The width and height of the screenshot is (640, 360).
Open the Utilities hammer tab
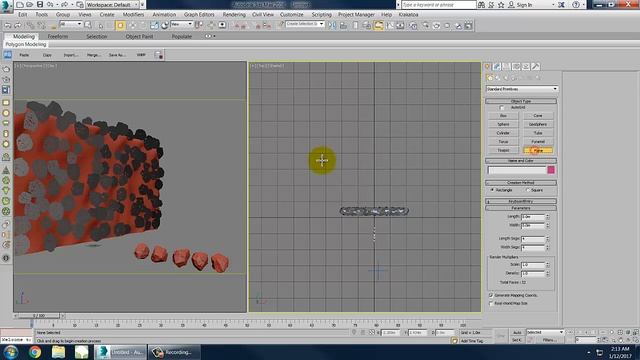click(536, 67)
